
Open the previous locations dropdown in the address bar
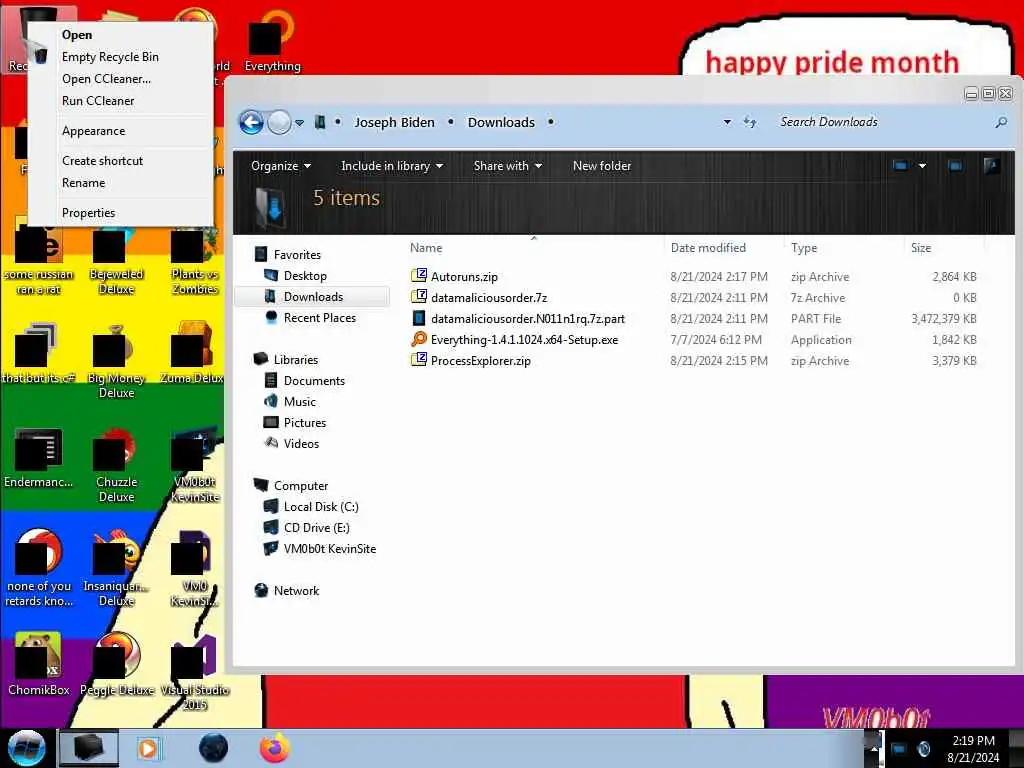727,122
